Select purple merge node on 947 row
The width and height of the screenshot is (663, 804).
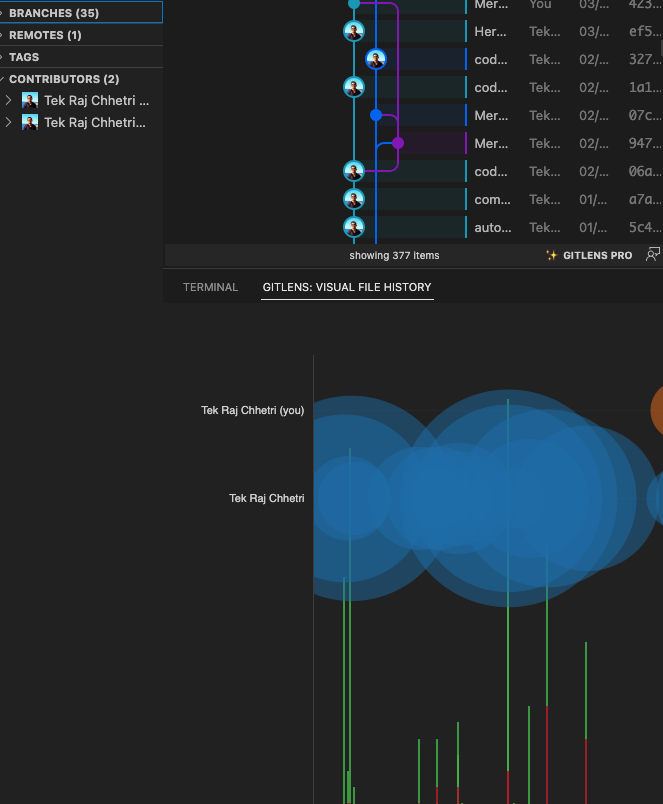coord(398,143)
